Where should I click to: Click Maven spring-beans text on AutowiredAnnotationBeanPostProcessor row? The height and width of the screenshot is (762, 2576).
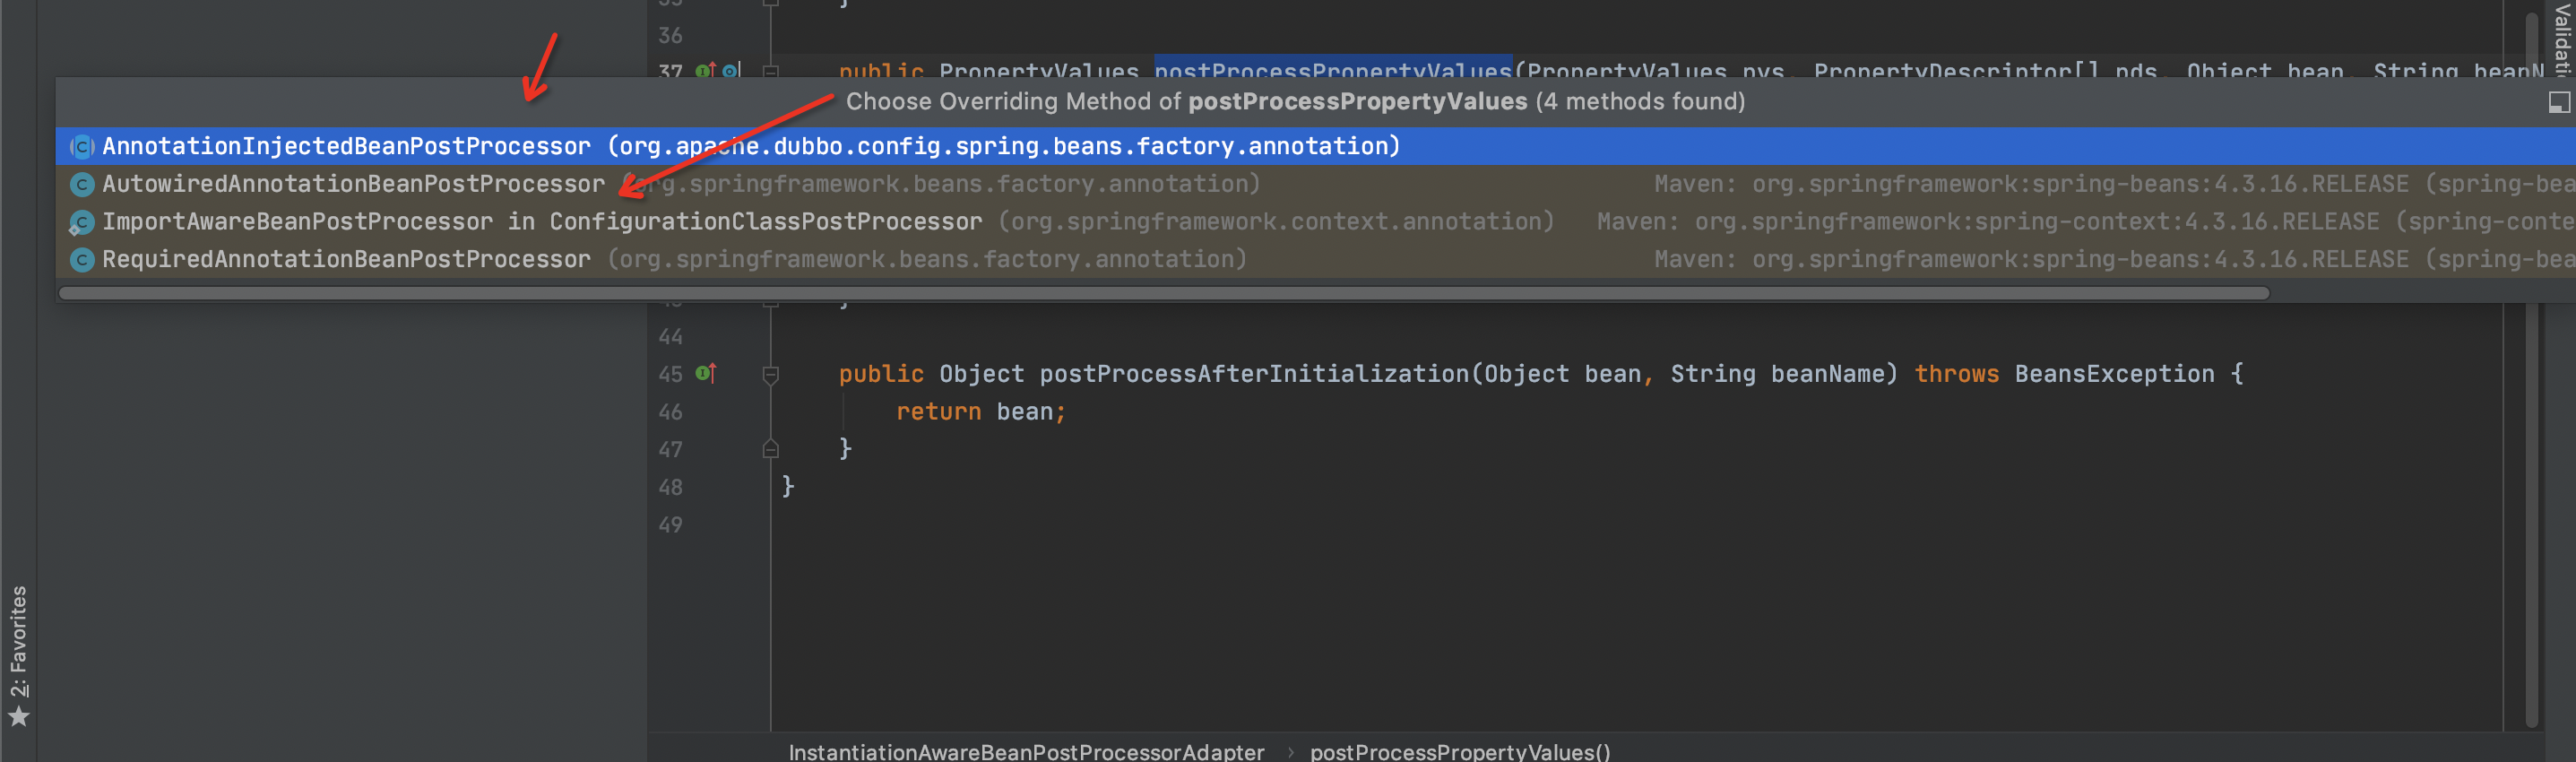coord(2114,184)
